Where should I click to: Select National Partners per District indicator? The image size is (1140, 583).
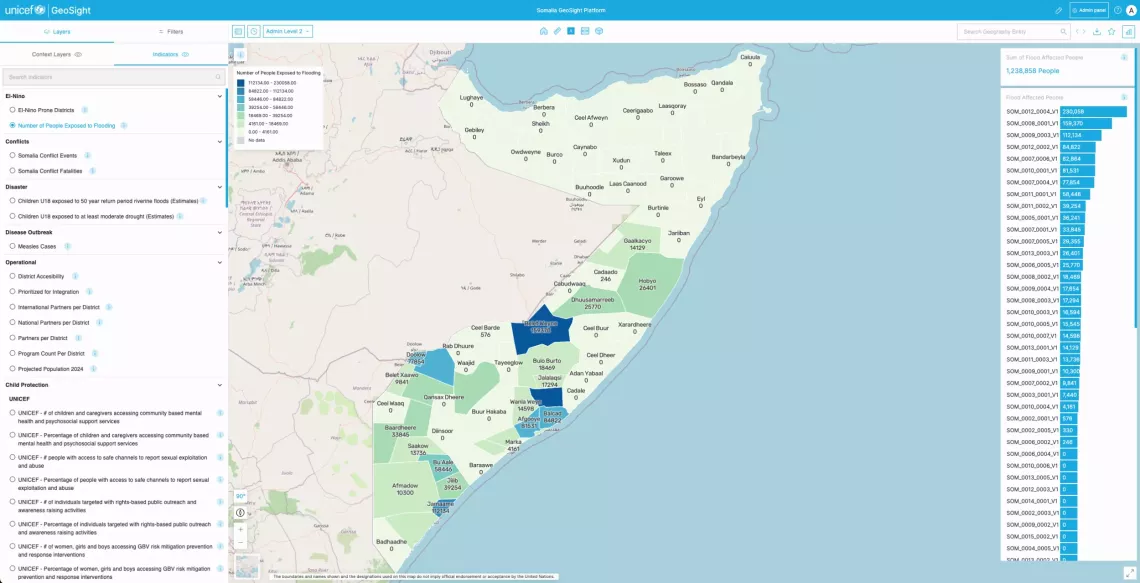[12, 322]
